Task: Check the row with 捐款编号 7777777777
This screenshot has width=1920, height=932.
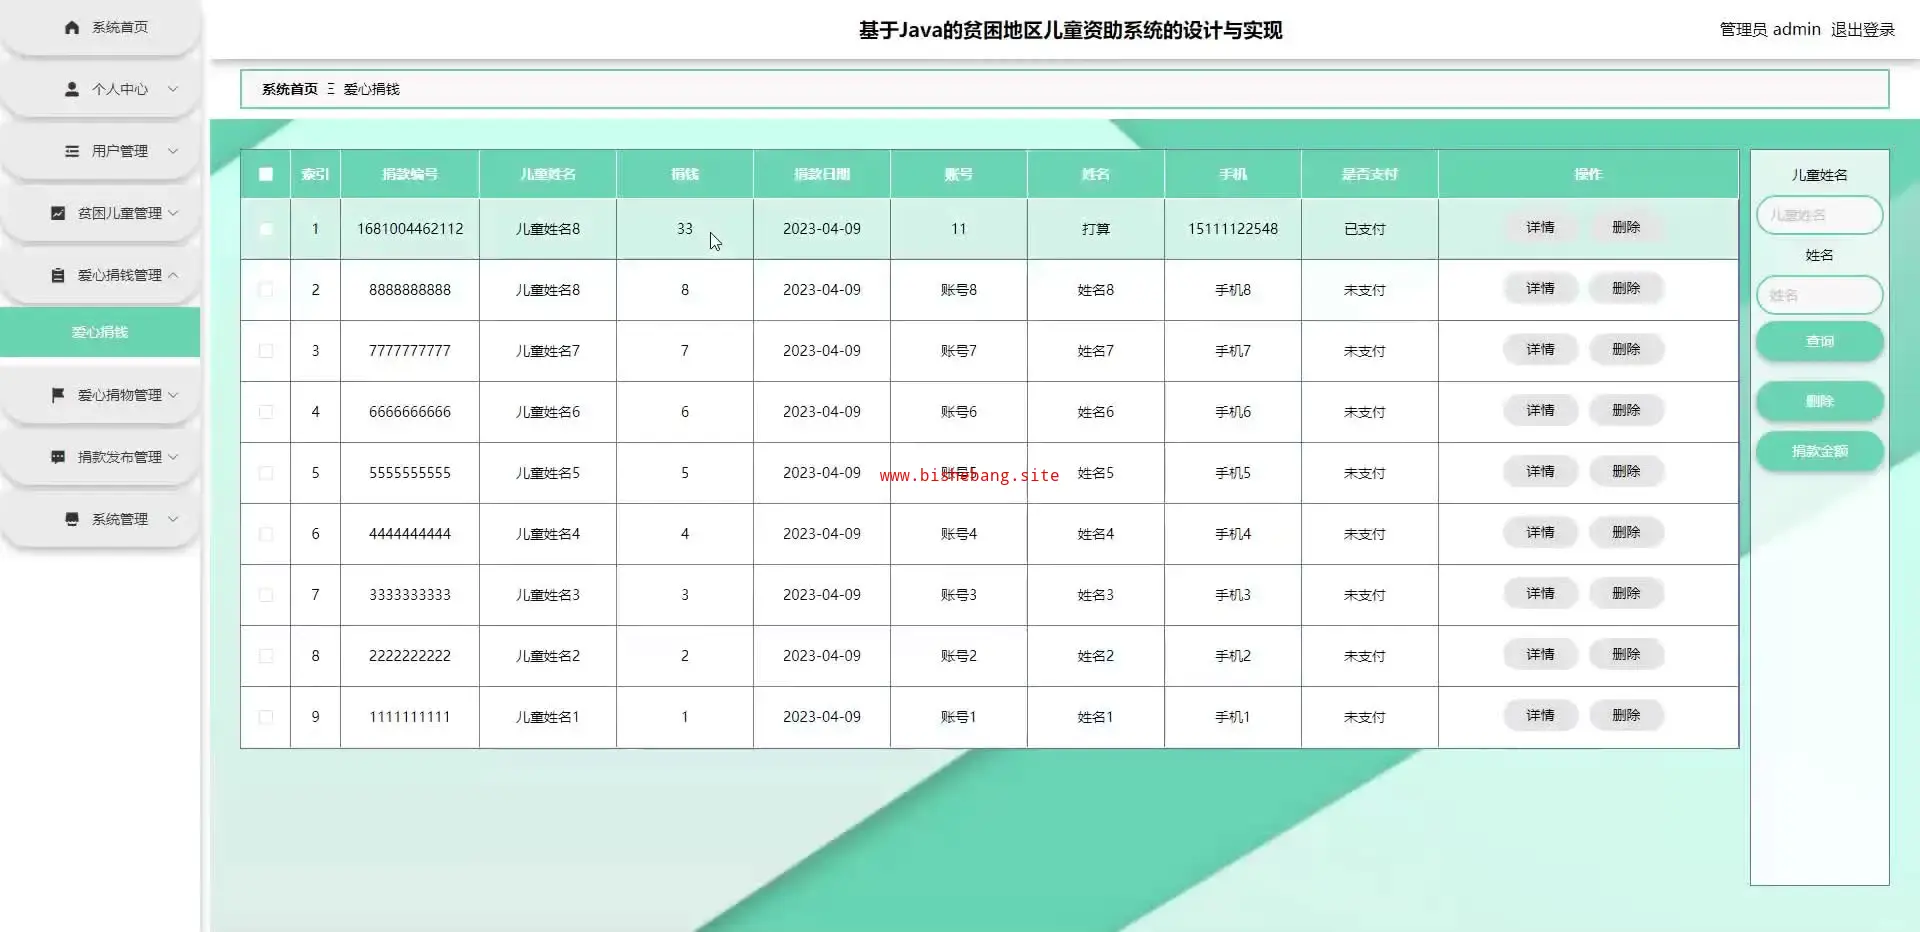Action: 266,351
